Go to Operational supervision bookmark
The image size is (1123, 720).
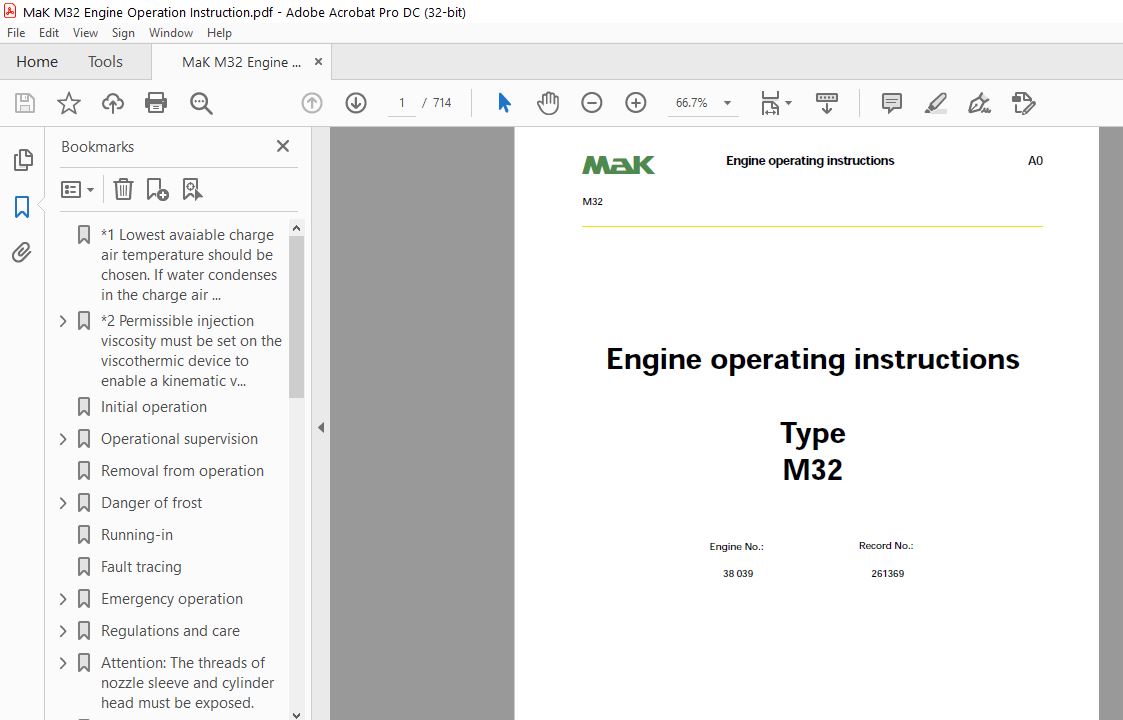179,439
